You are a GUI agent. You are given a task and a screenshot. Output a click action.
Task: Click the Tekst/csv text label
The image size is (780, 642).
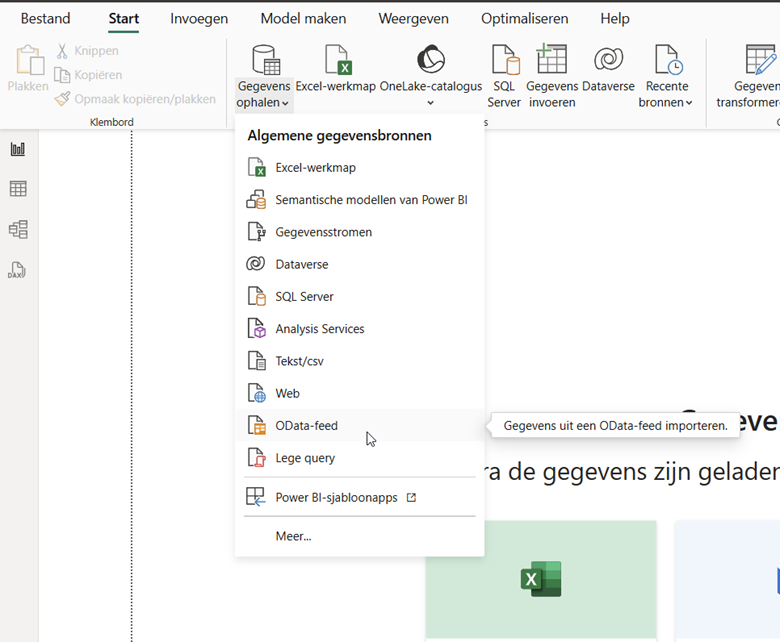299,361
